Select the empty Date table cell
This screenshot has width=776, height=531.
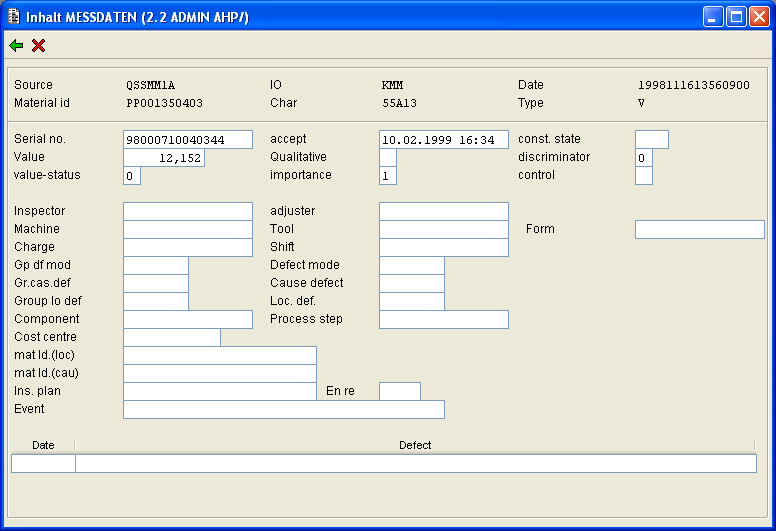click(x=43, y=464)
